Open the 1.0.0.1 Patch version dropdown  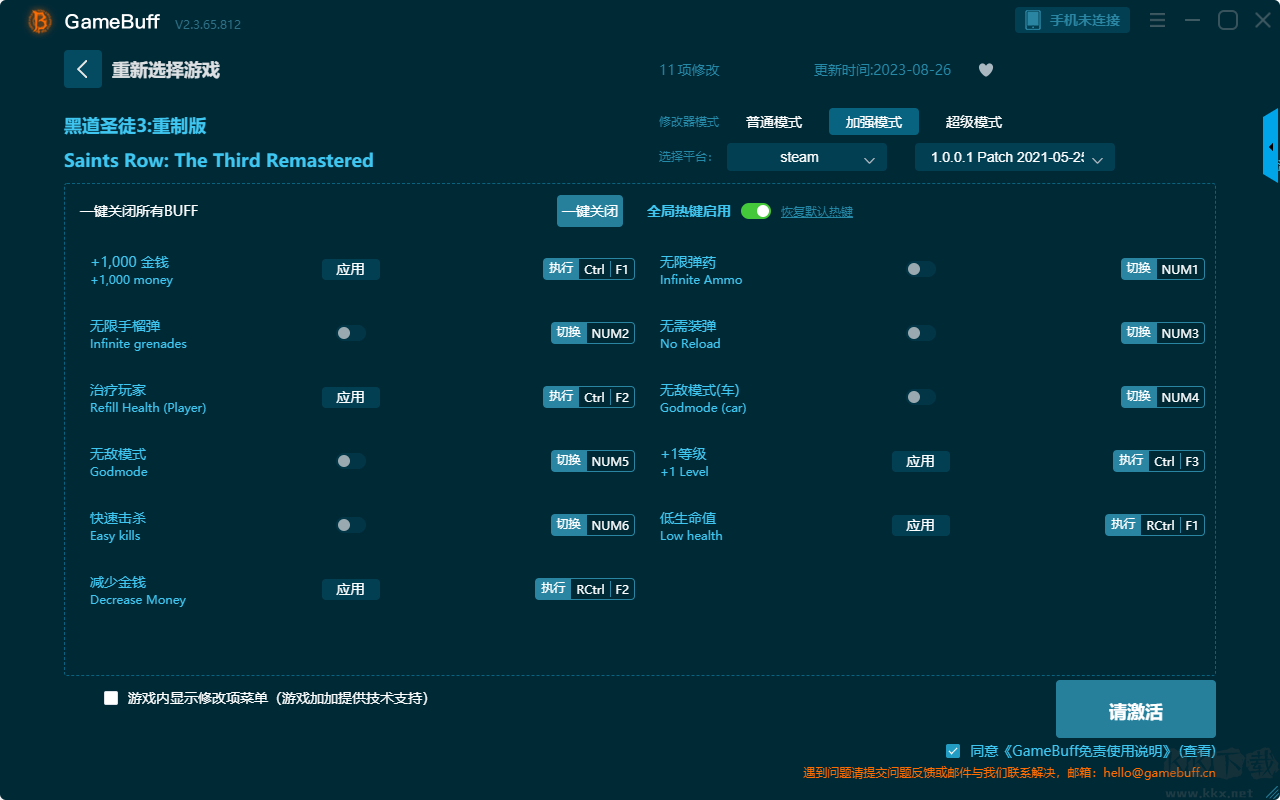click(1015, 157)
